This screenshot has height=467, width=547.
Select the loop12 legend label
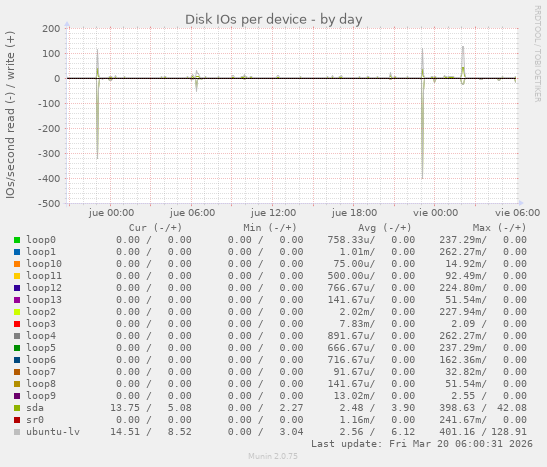point(44,288)
